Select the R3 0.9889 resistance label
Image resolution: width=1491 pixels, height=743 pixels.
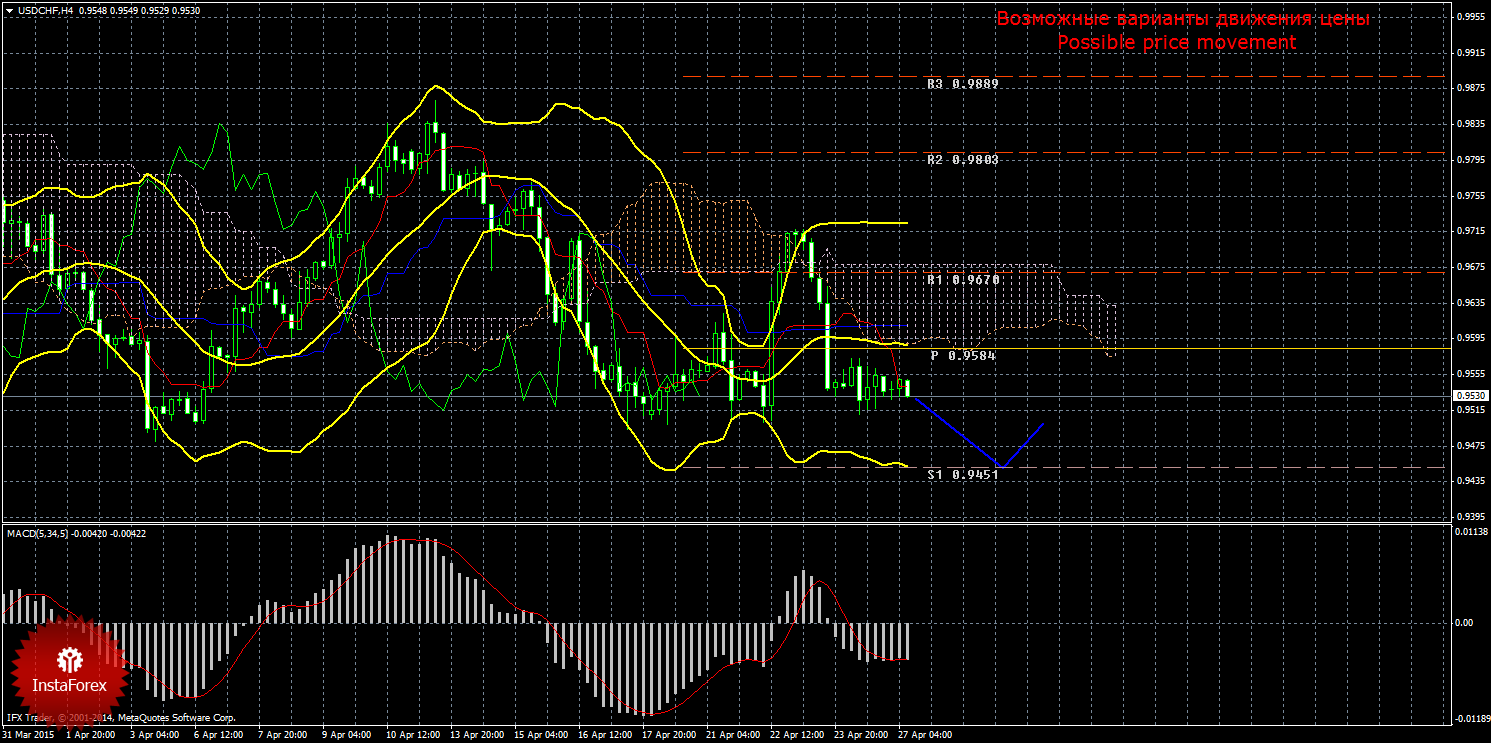pos(963,85)
